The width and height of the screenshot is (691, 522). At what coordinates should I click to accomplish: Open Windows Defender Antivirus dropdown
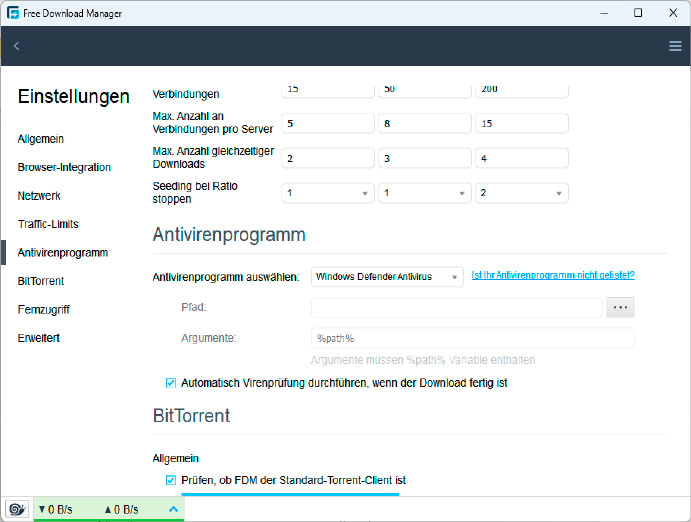[387, 277]
